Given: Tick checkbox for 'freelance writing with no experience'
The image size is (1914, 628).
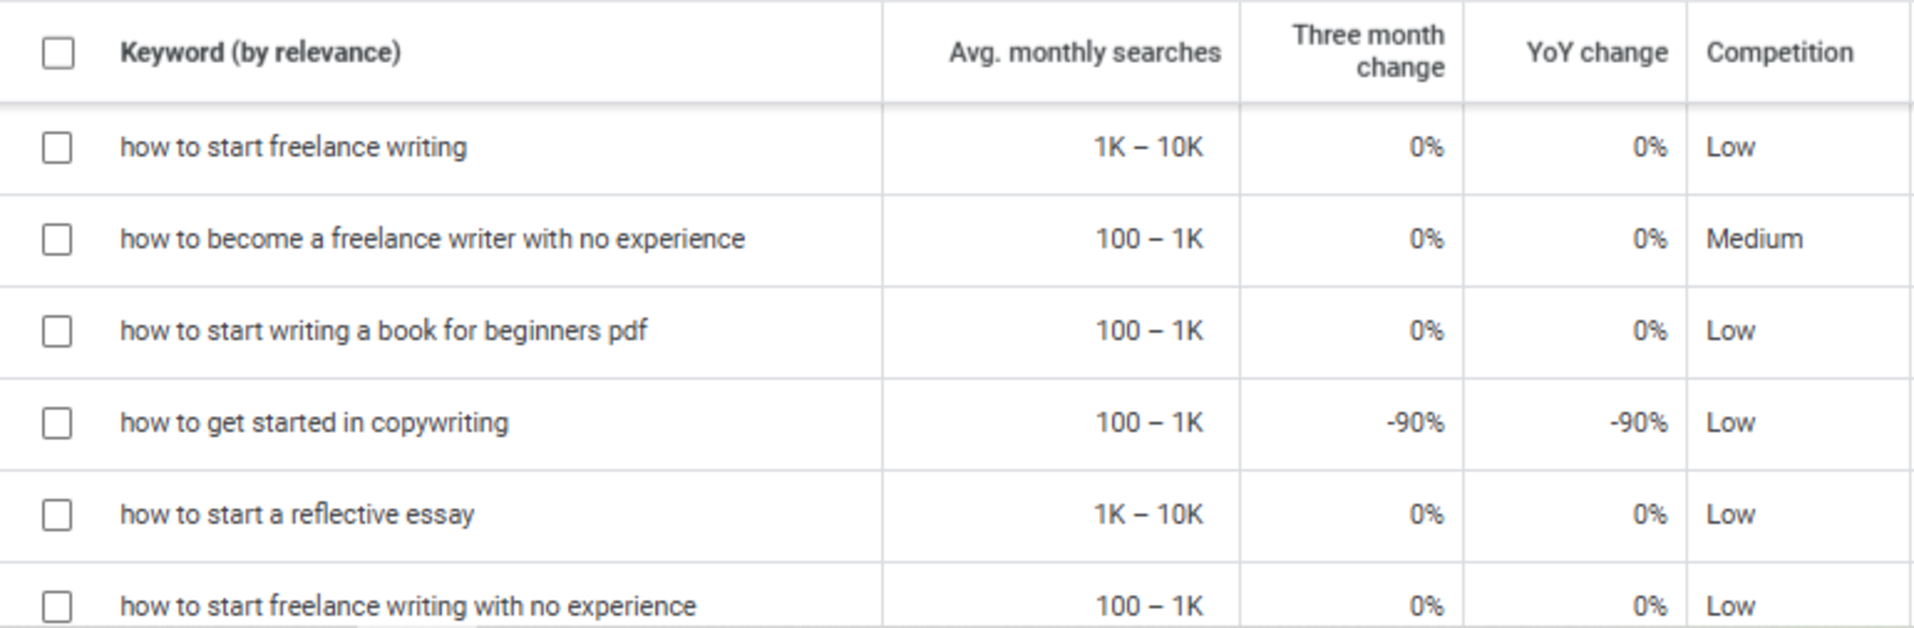Looking at the screenshot, I should [57, 606].
